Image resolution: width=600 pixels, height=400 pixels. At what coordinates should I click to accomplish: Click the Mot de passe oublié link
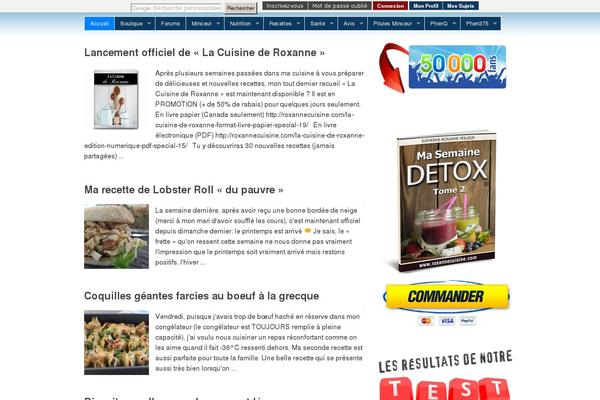[x=339, y=6]
